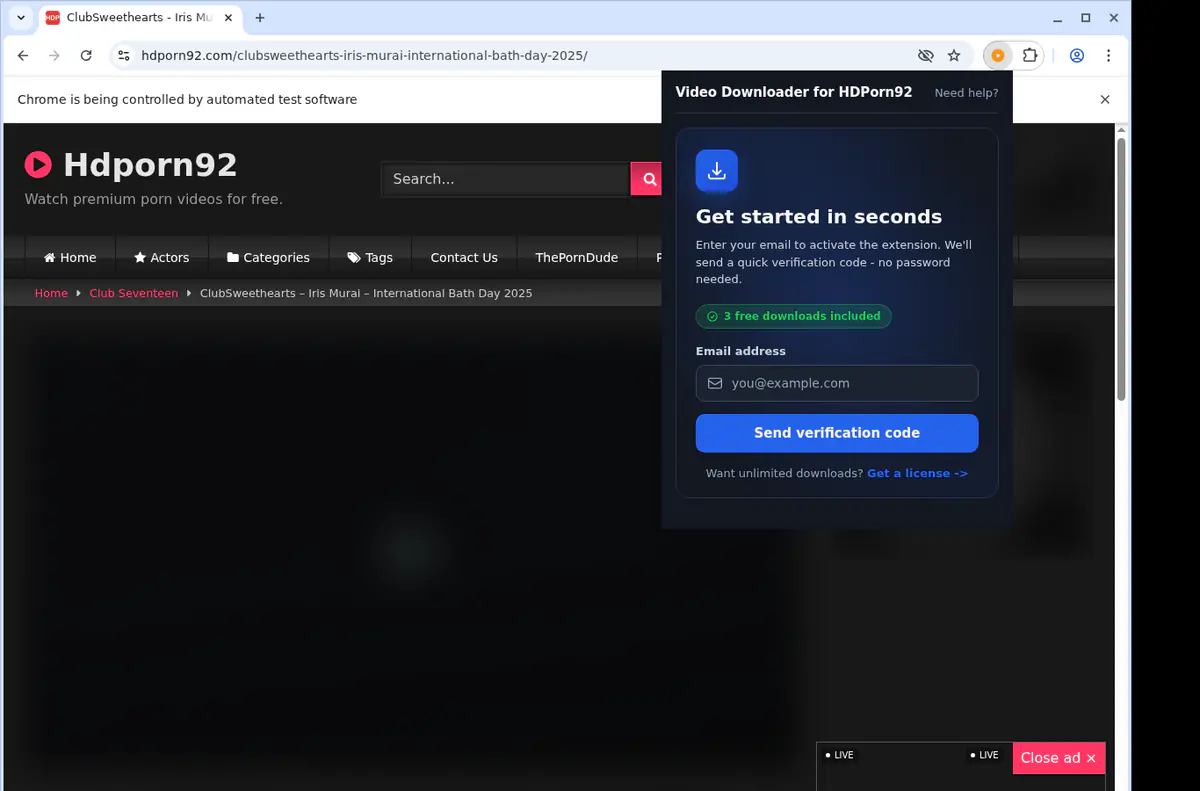Click the address bar URL
The width and height of the screenshot is (1200, 791).
[365, 56]
